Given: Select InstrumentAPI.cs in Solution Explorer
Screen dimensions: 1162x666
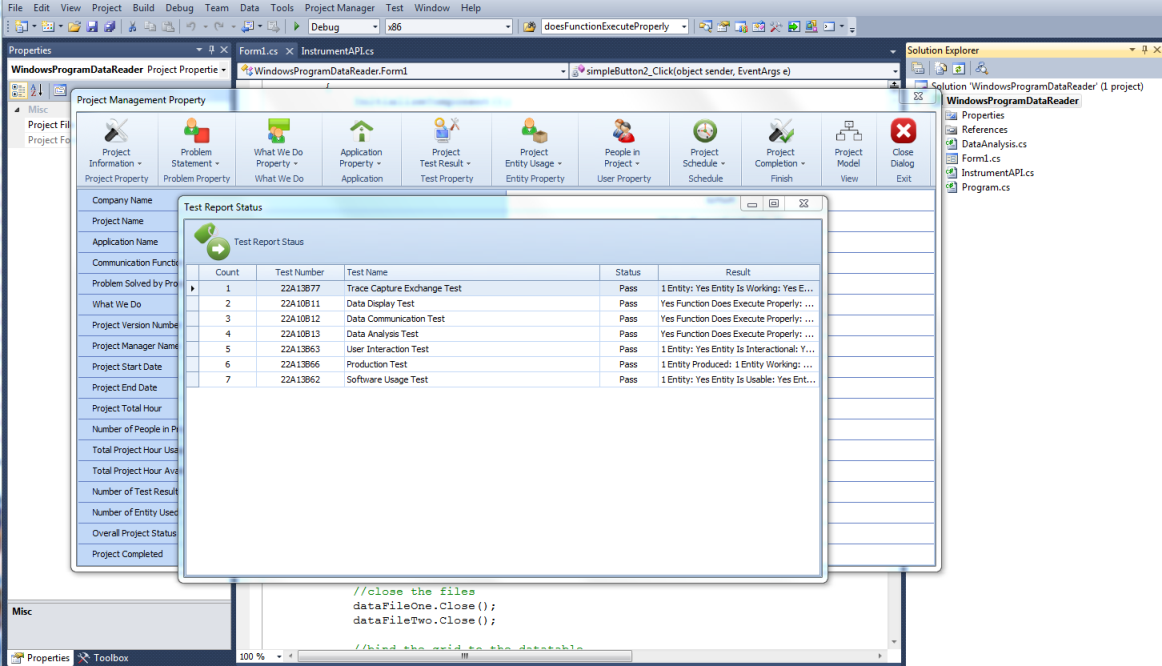Looking at the screenshot, I should (x=997, y=173).
